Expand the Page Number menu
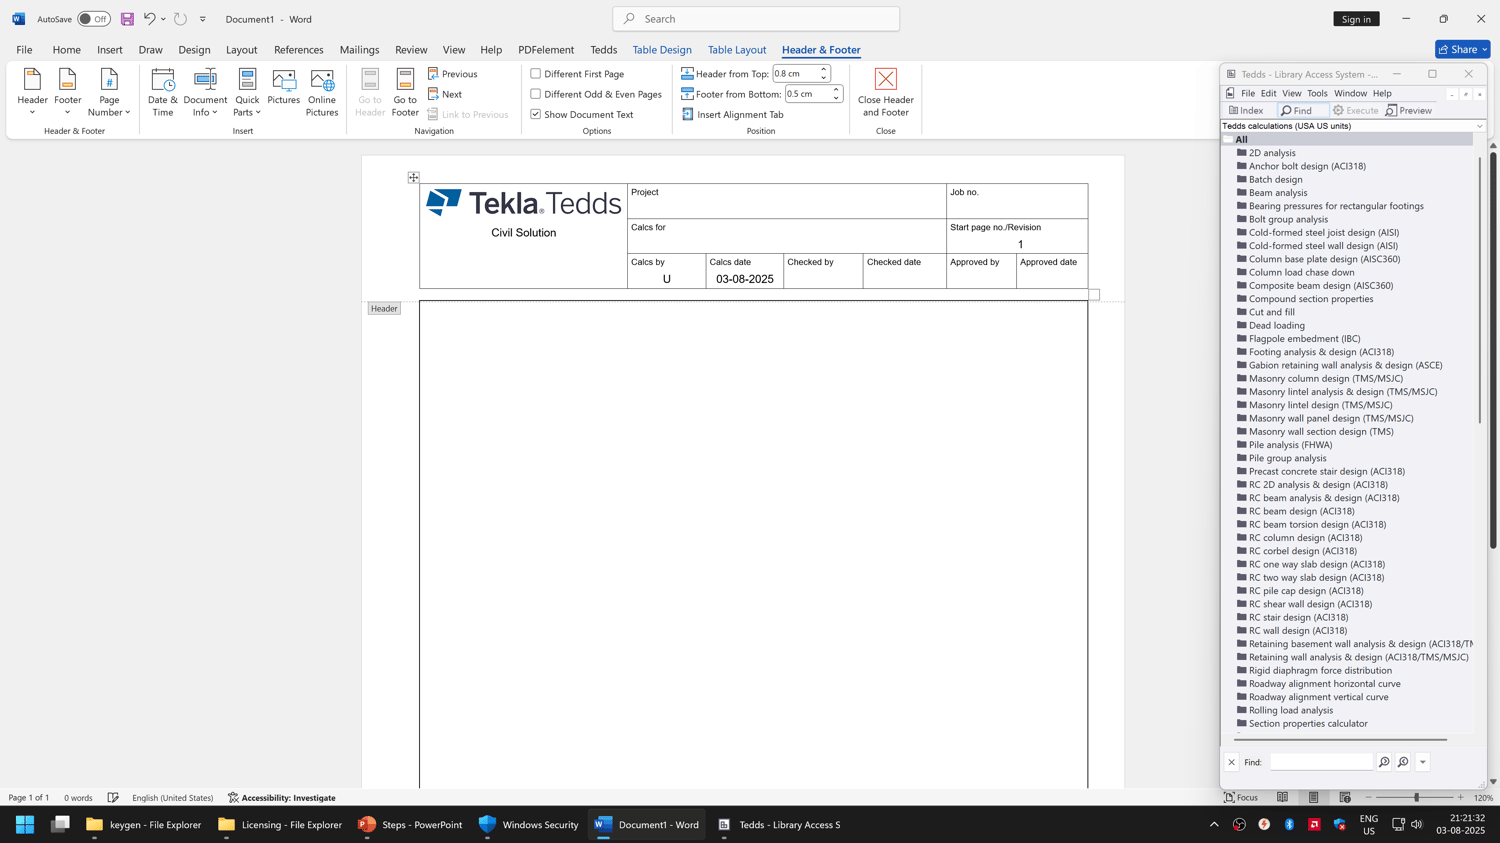 (x=109, y=93)
